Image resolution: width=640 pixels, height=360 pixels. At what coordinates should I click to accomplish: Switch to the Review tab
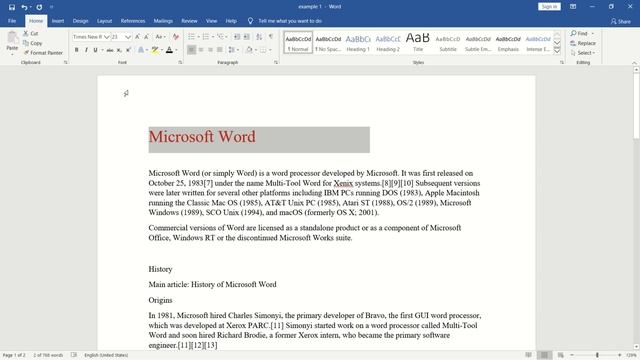[189, 21]
